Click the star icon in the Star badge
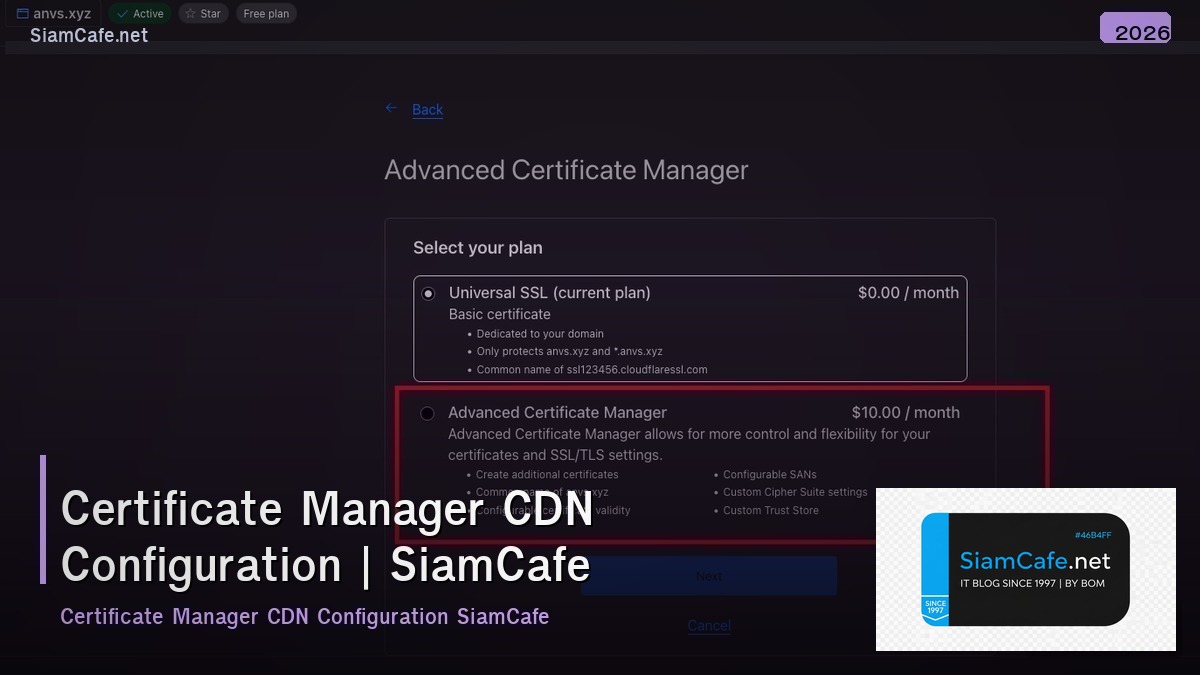 coord(190,13)
